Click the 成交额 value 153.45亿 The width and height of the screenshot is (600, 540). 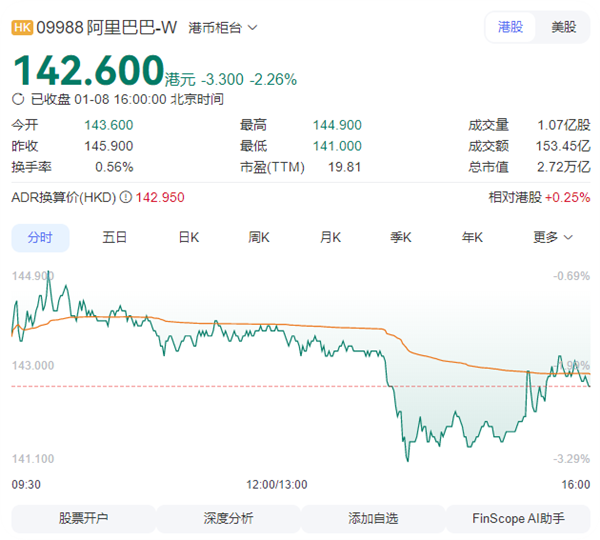pos(563,146)
